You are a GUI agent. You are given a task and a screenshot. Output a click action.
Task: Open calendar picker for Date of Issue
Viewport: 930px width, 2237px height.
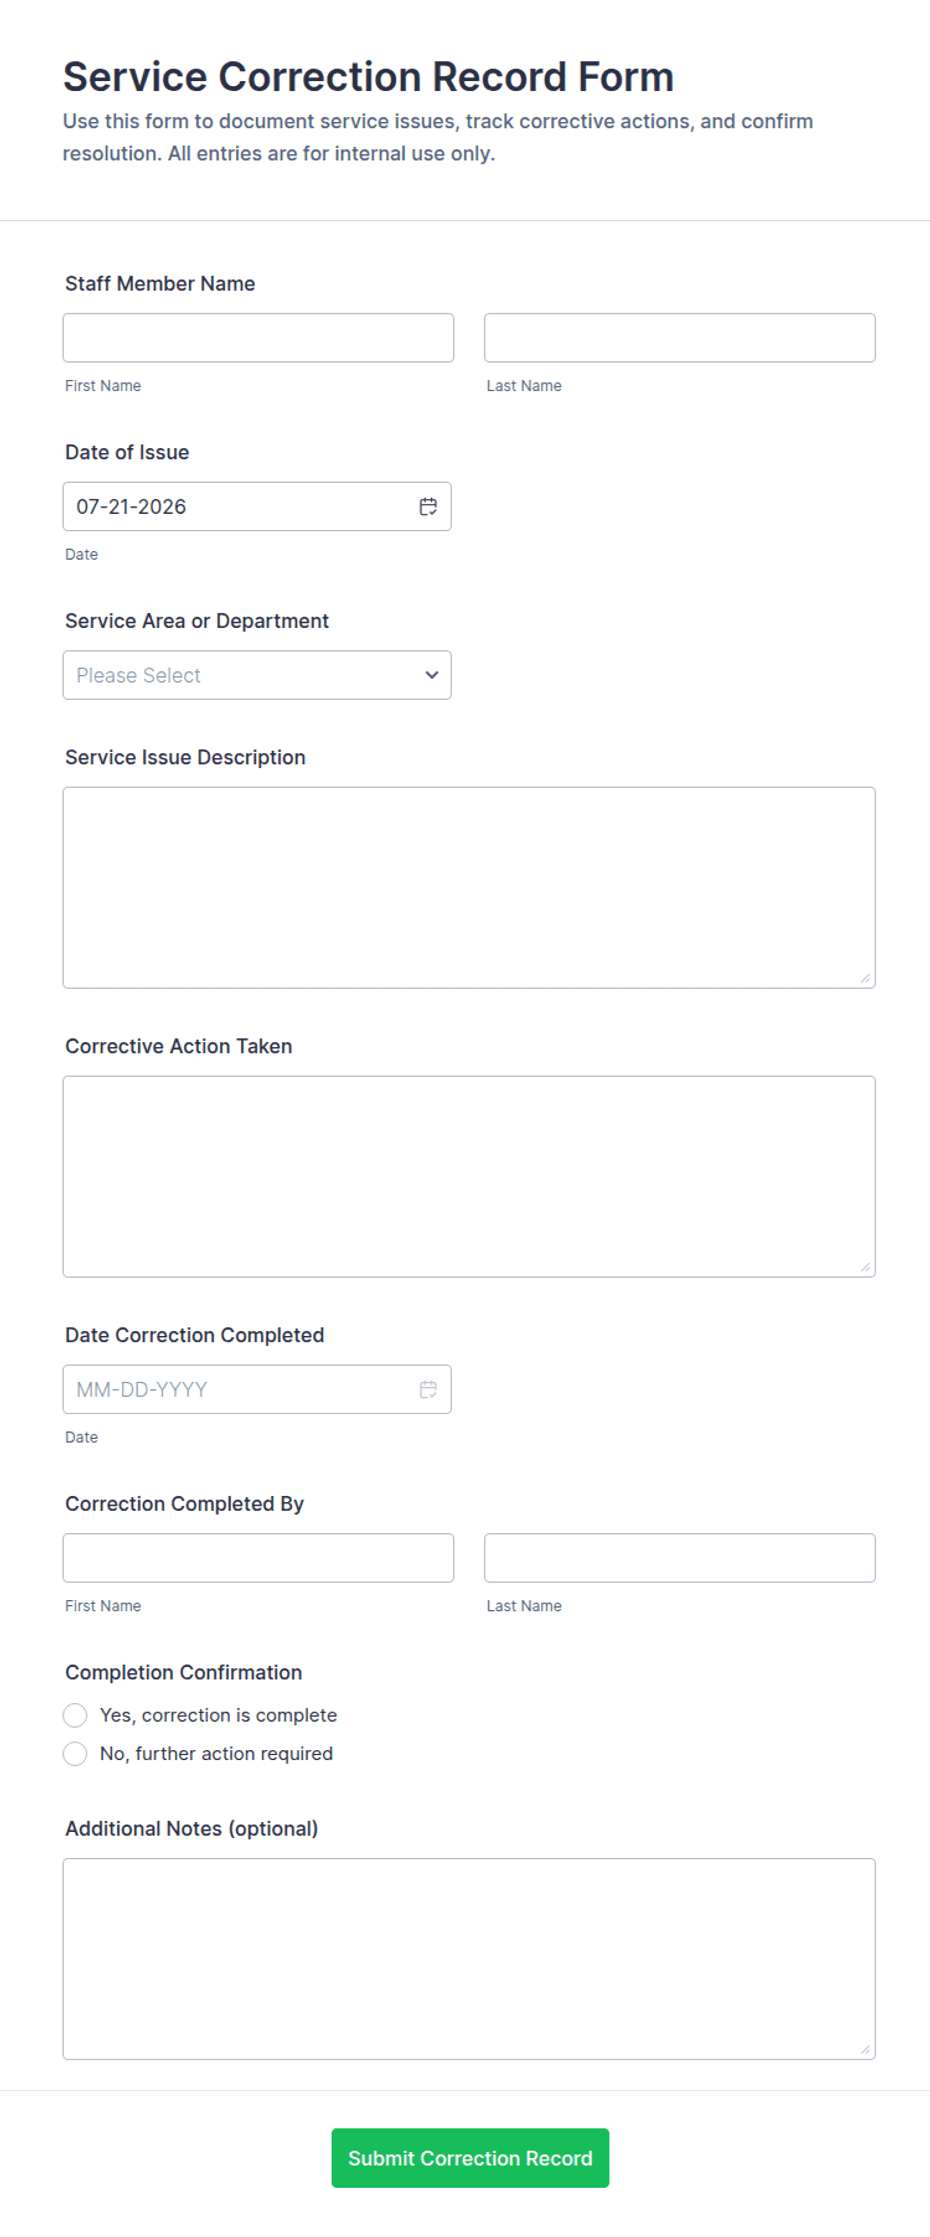428,507
